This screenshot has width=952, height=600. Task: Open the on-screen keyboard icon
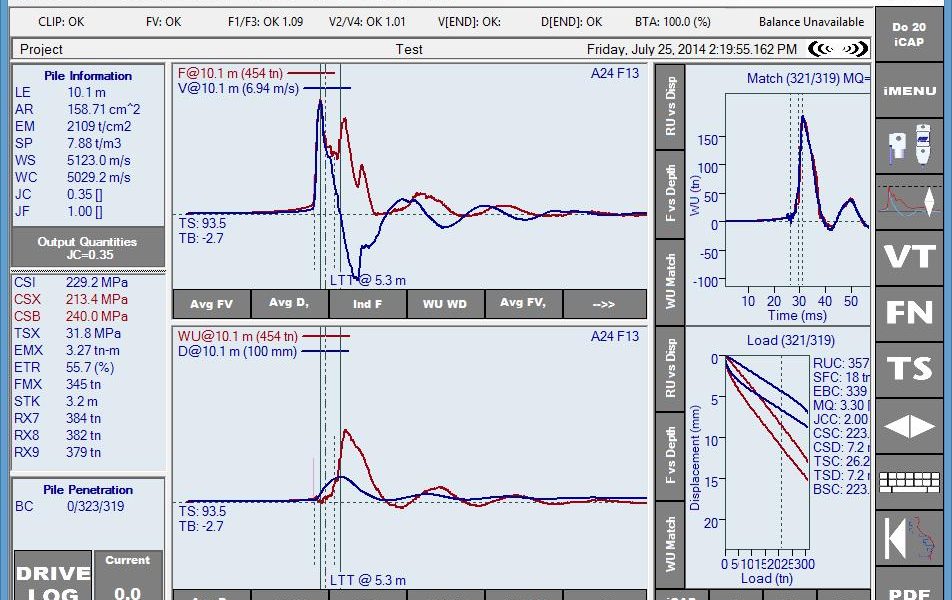[x=909, y=482]
